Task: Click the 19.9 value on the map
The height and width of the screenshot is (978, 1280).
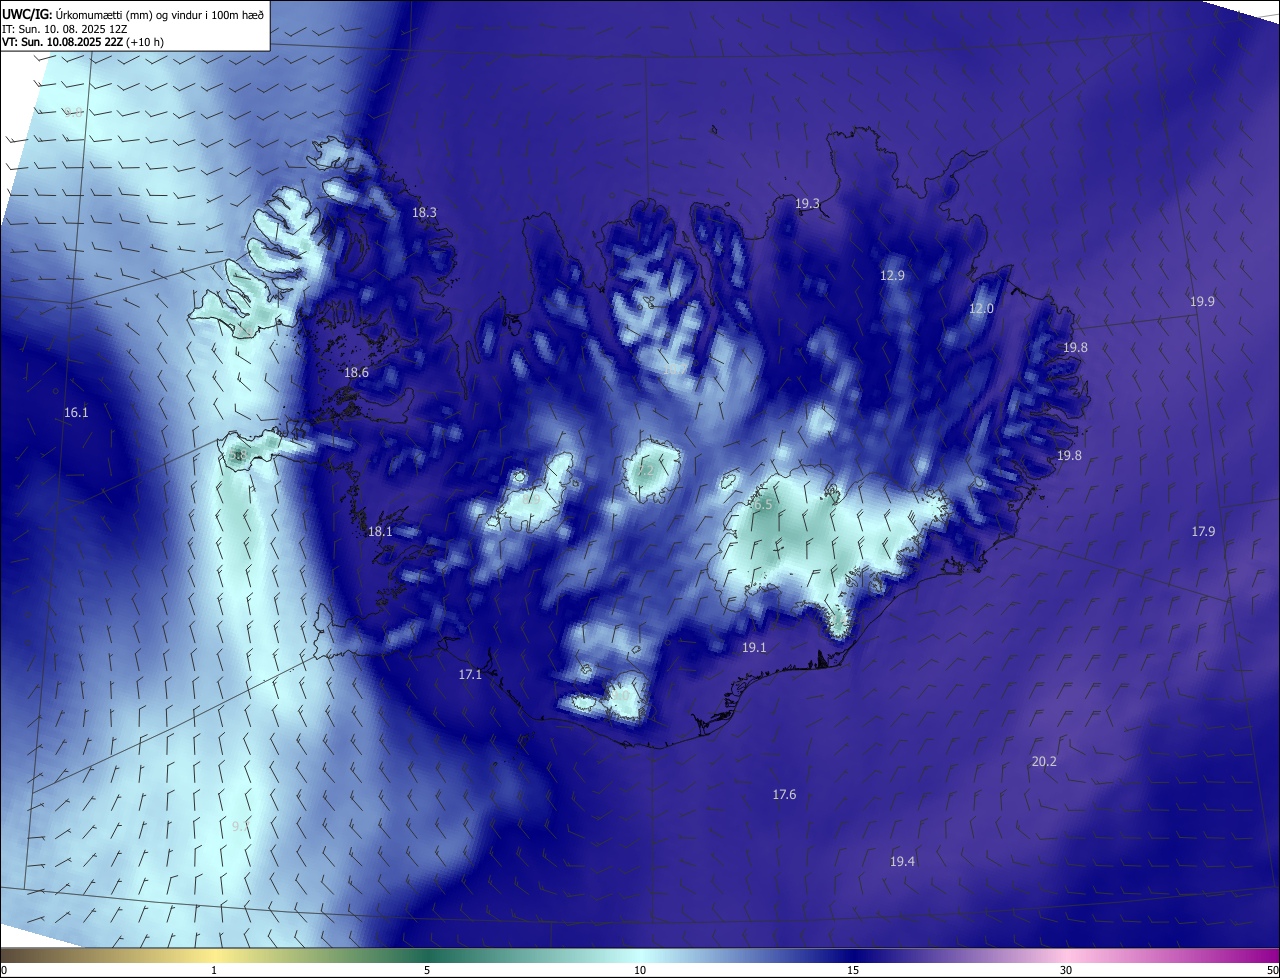Action: 1202,302
